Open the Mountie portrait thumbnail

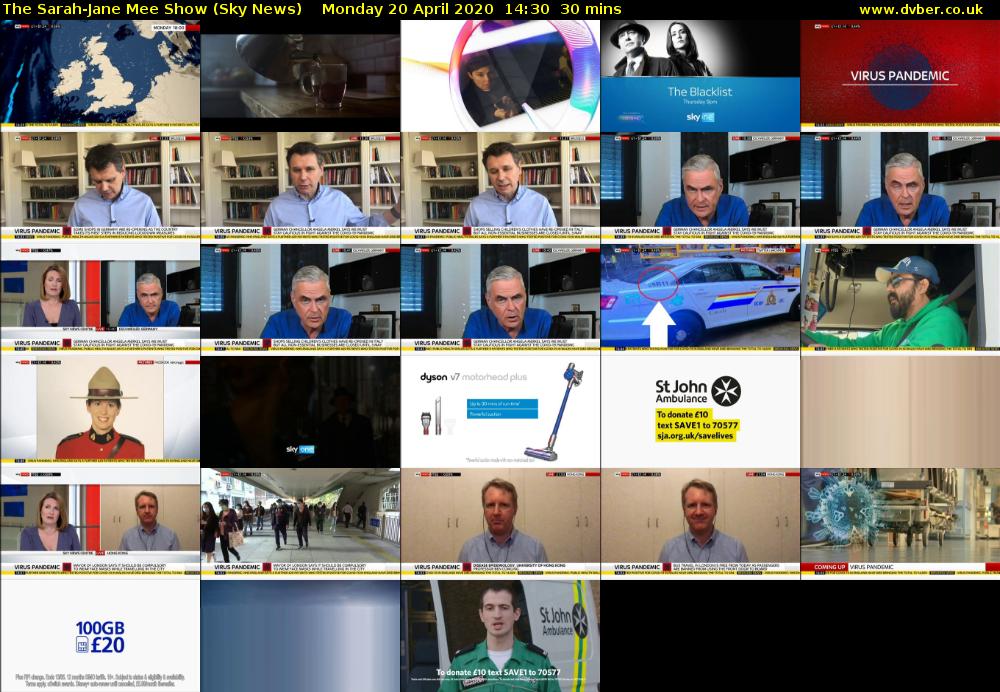pyautogui.click(x=100, y=411)
